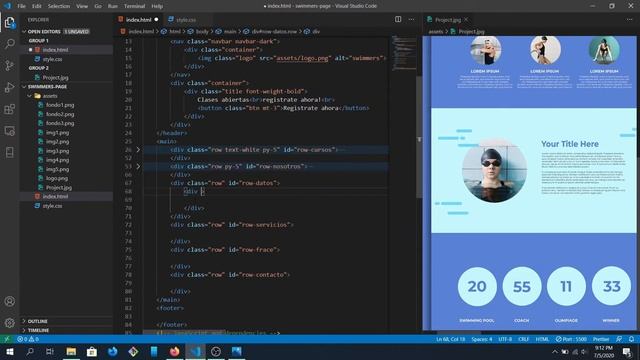The image size is (640, 360).
Task: Open Windows Start menu
Action: (9, 351)
